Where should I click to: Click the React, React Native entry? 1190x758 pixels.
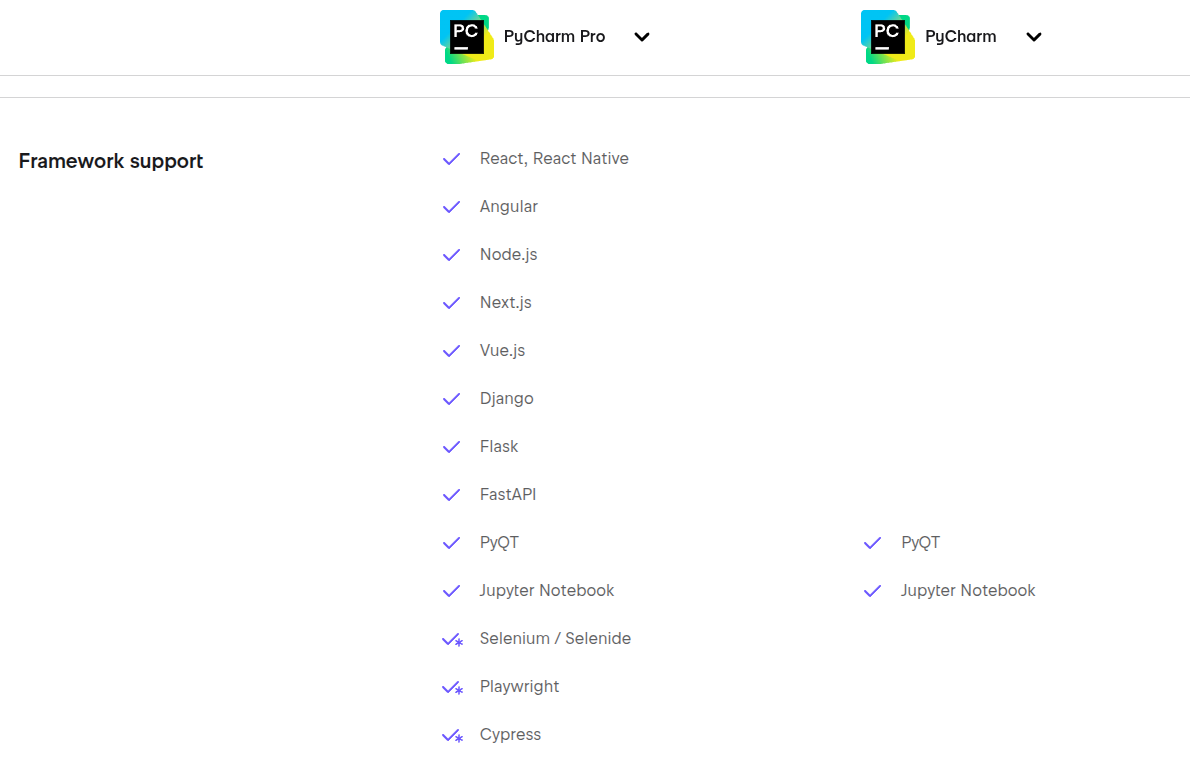554,159
